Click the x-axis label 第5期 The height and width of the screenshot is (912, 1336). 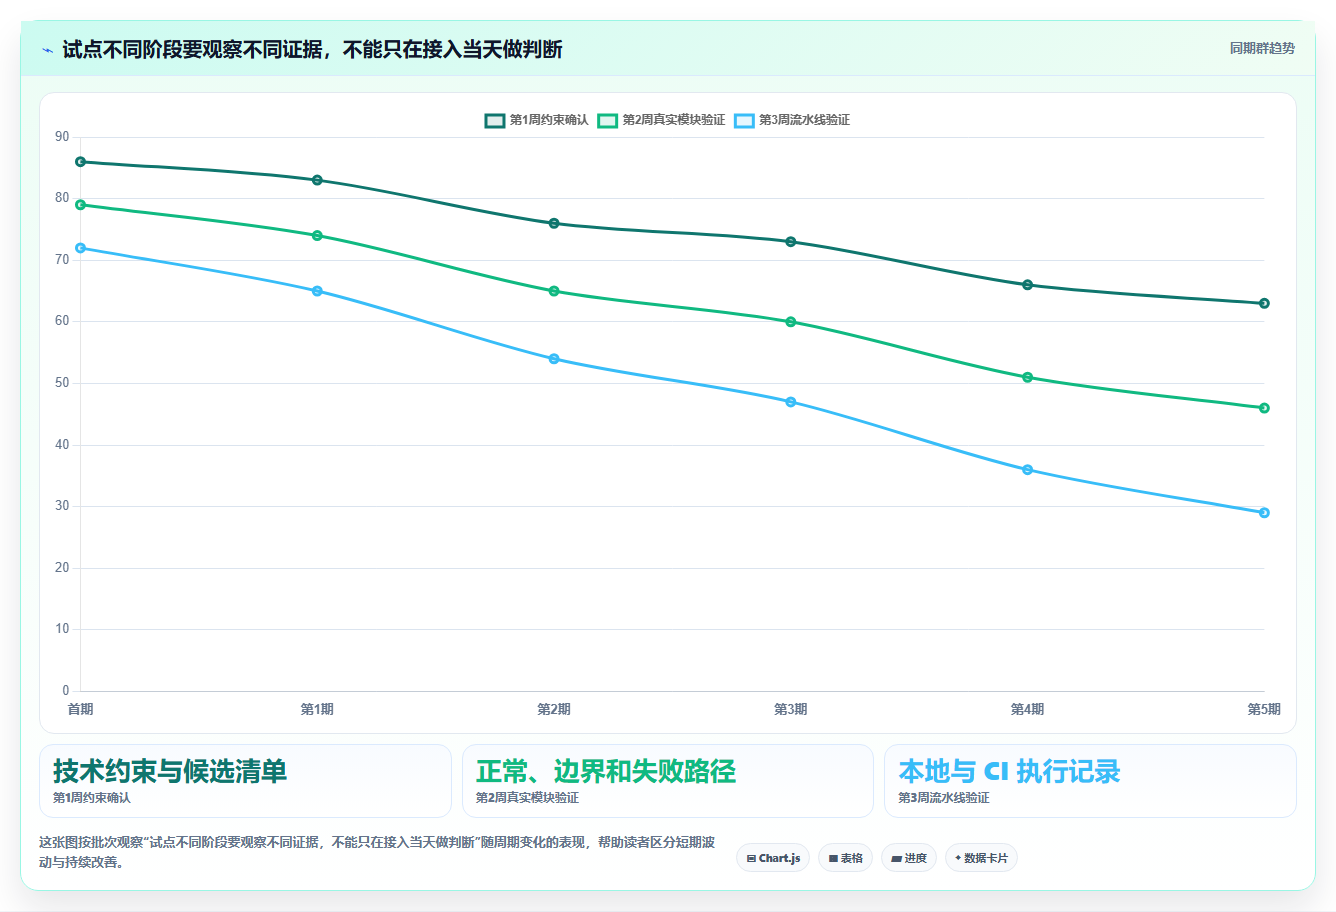pos(1263,709)
